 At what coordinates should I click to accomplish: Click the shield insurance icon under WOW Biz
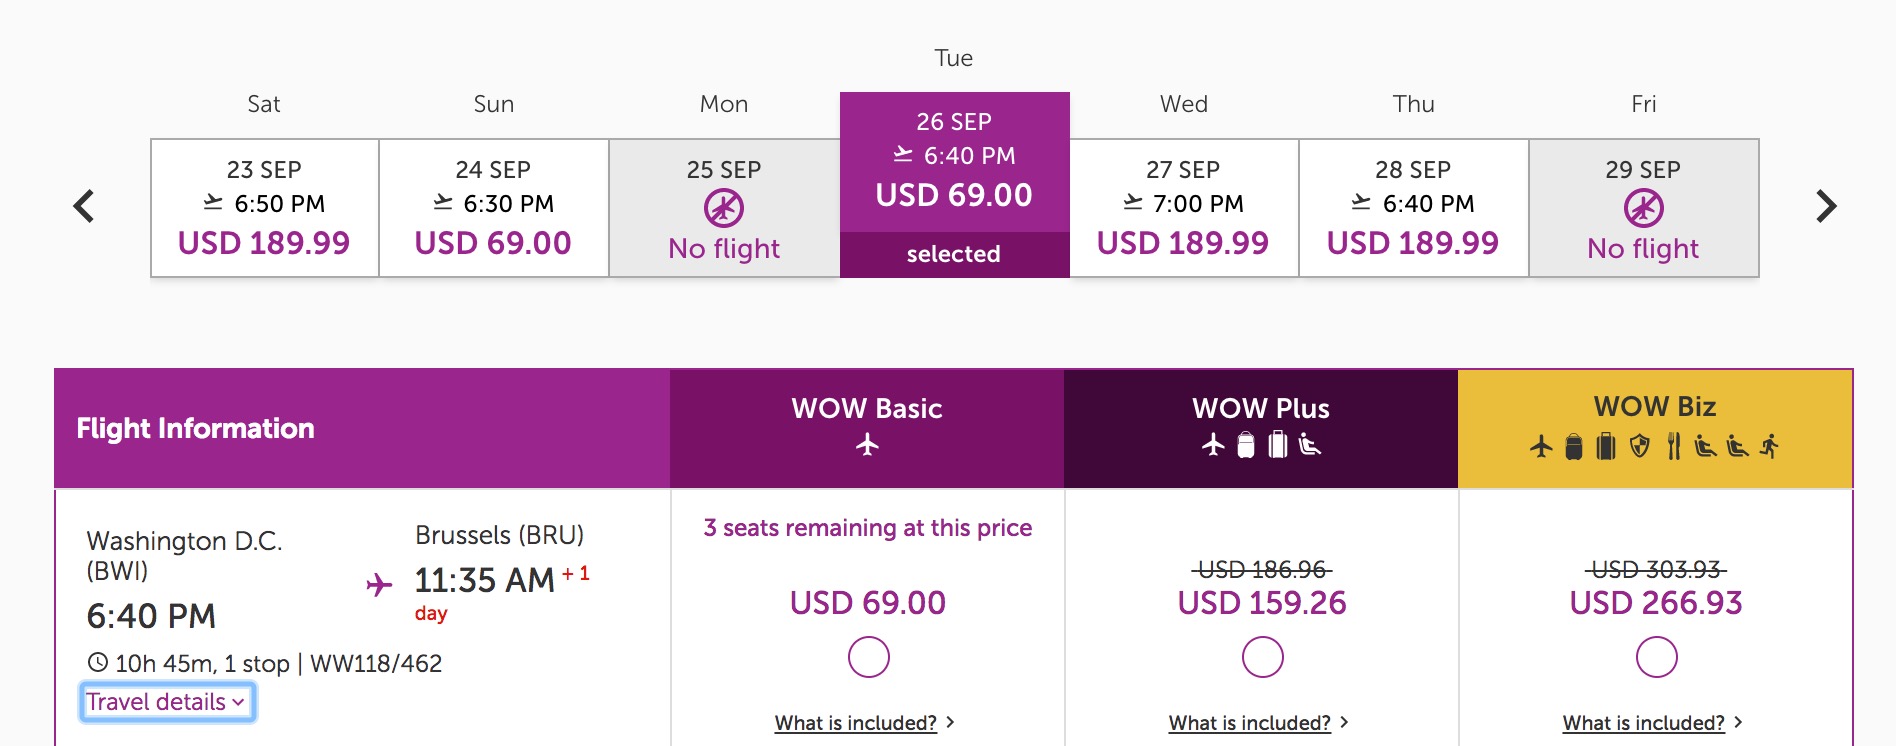[1639, 446]
